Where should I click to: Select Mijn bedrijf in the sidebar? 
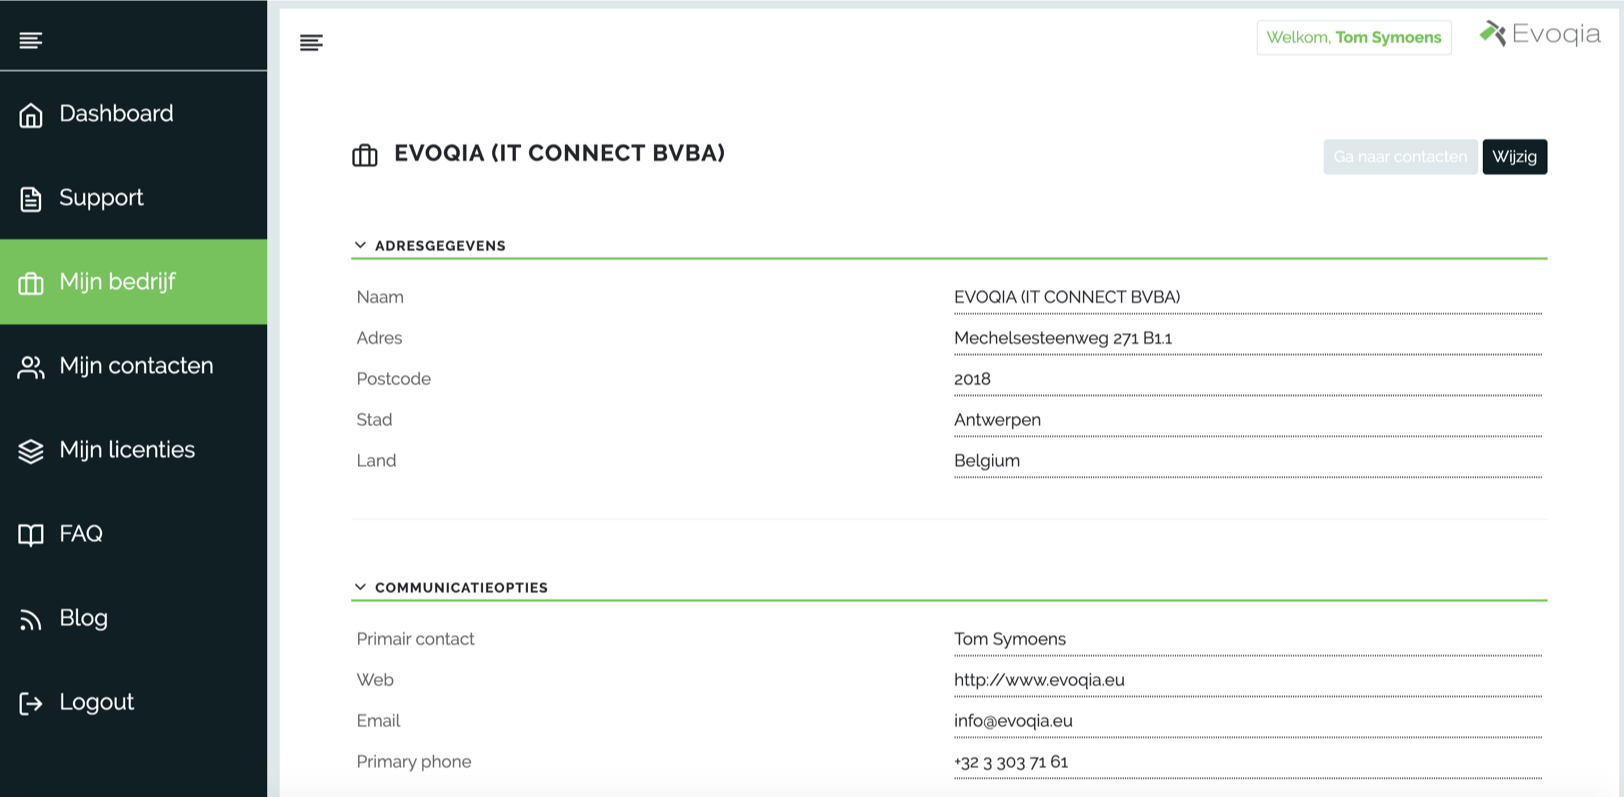pyautogui.click(x=133, y=282)
